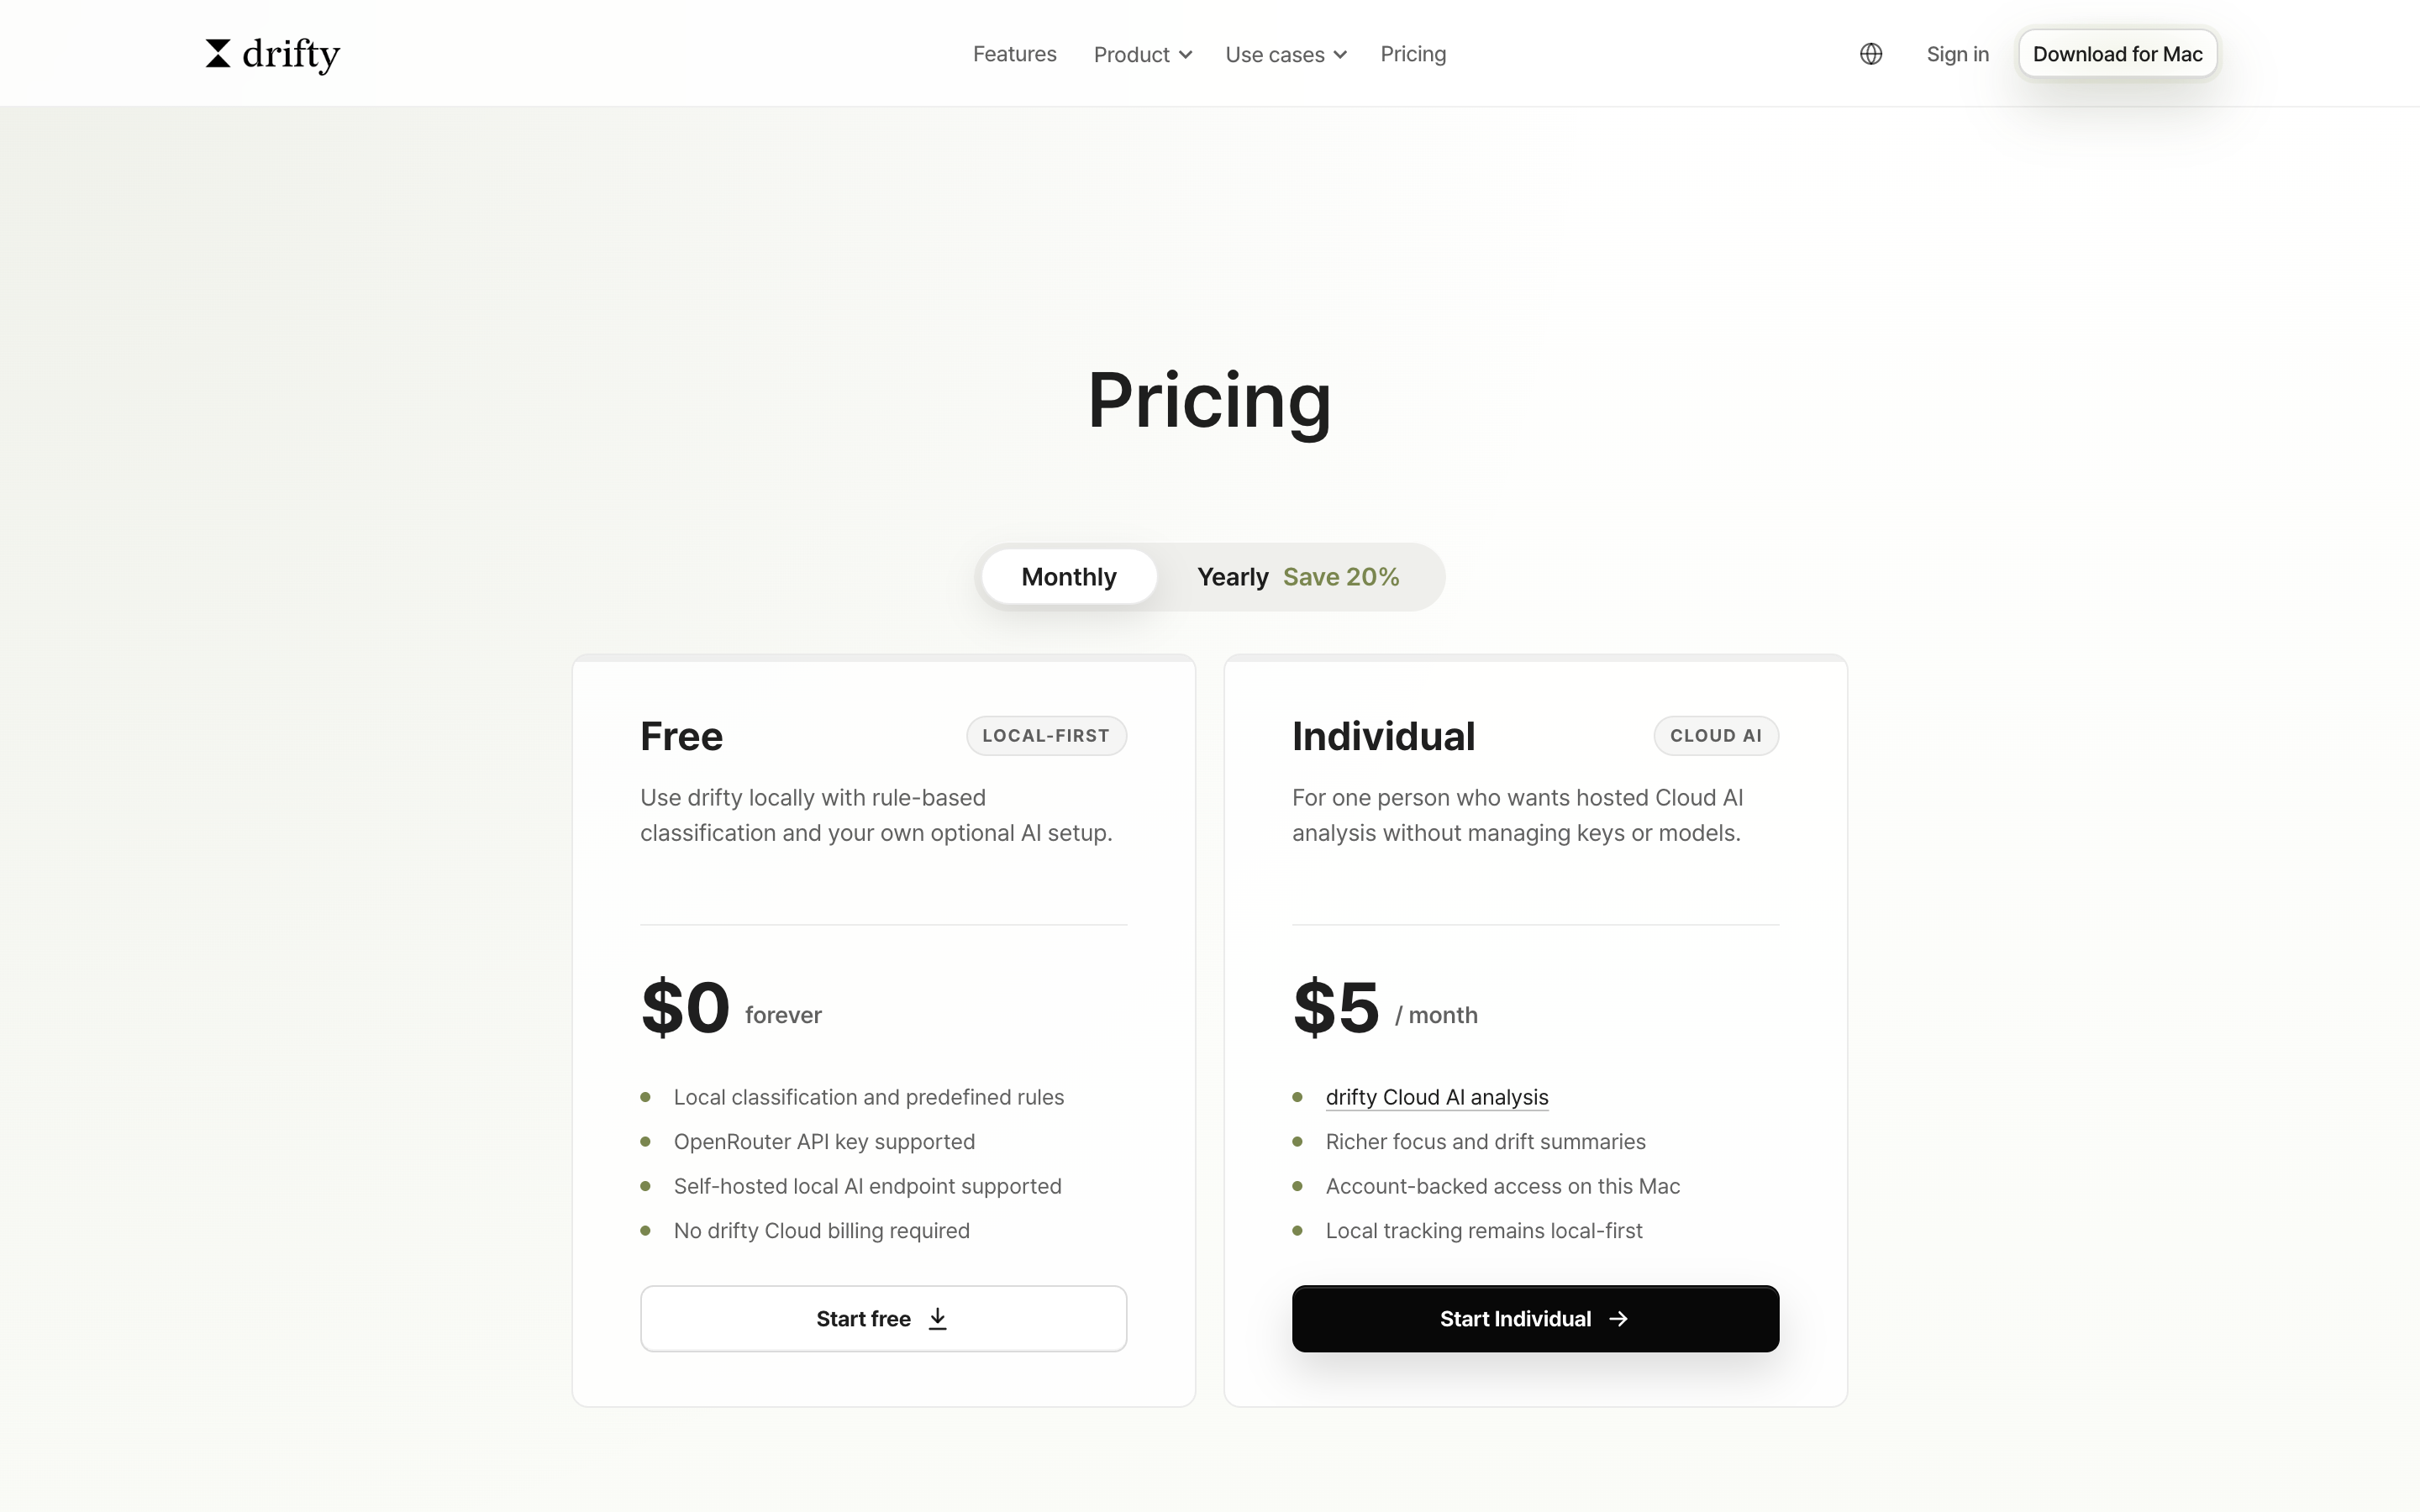Open the drifty Cloud AI analysis link
This screenshot has width=2420, height=1512.
[x=1436, y=1097]
